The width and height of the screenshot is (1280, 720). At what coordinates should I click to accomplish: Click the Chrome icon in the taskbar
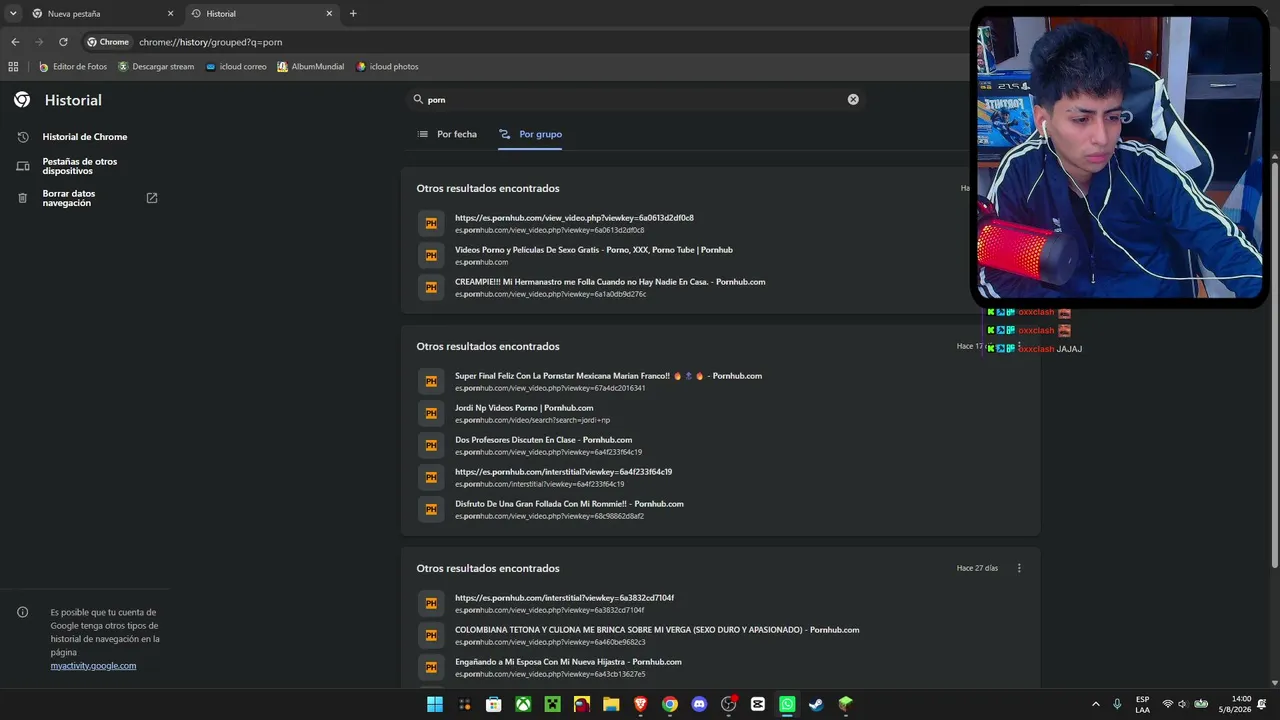point(670,704)
